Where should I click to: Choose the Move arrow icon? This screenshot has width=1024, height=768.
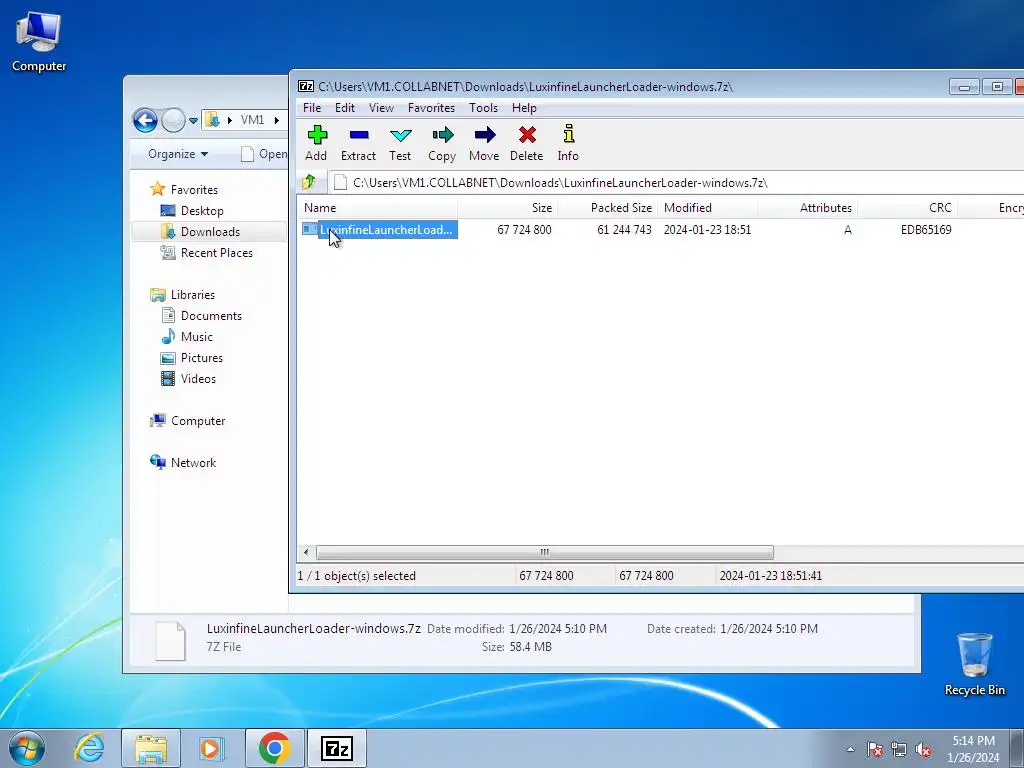(484, 135)
